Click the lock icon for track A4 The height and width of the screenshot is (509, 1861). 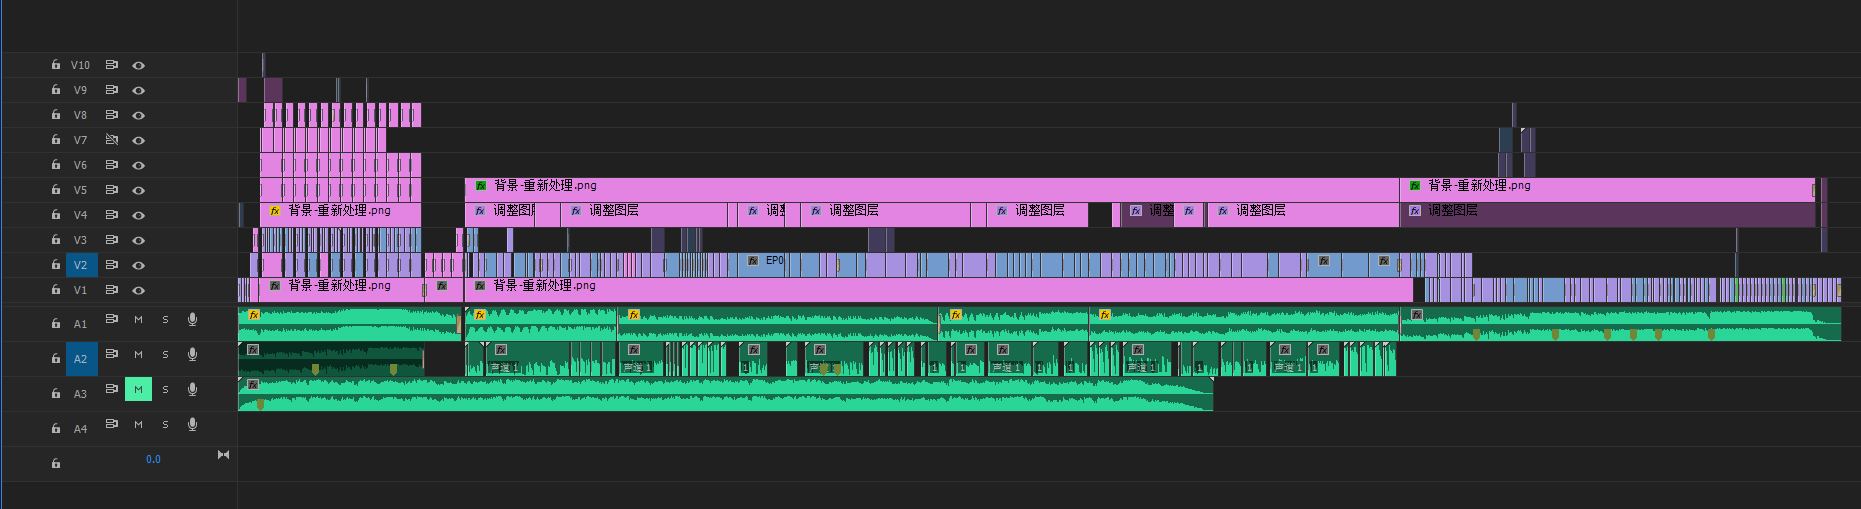pyautogui.click(x=56, y=429)
